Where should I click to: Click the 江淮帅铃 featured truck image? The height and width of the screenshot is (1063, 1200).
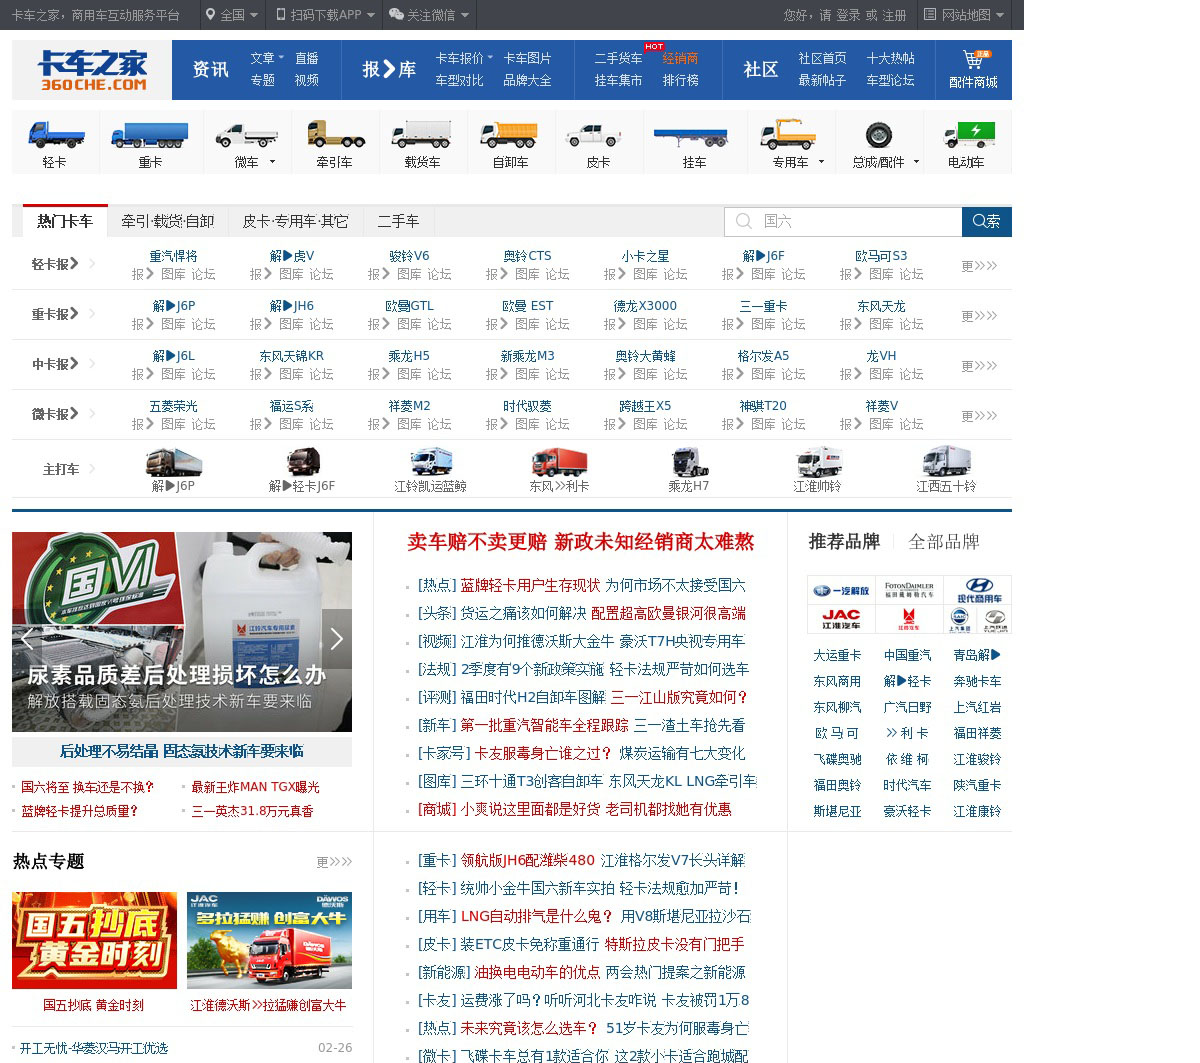click(818, 461)
